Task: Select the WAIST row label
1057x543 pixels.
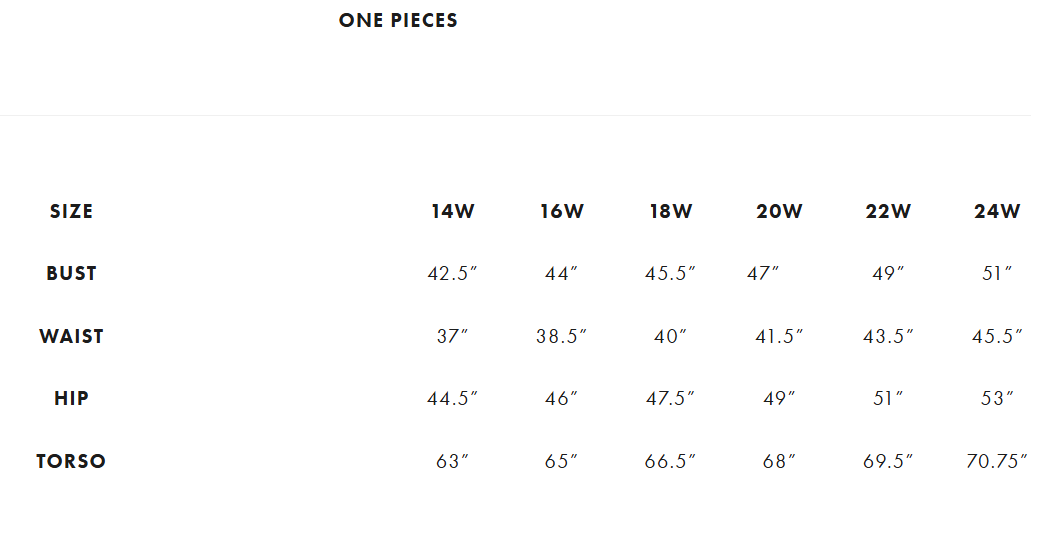Action: pos(71,337)
